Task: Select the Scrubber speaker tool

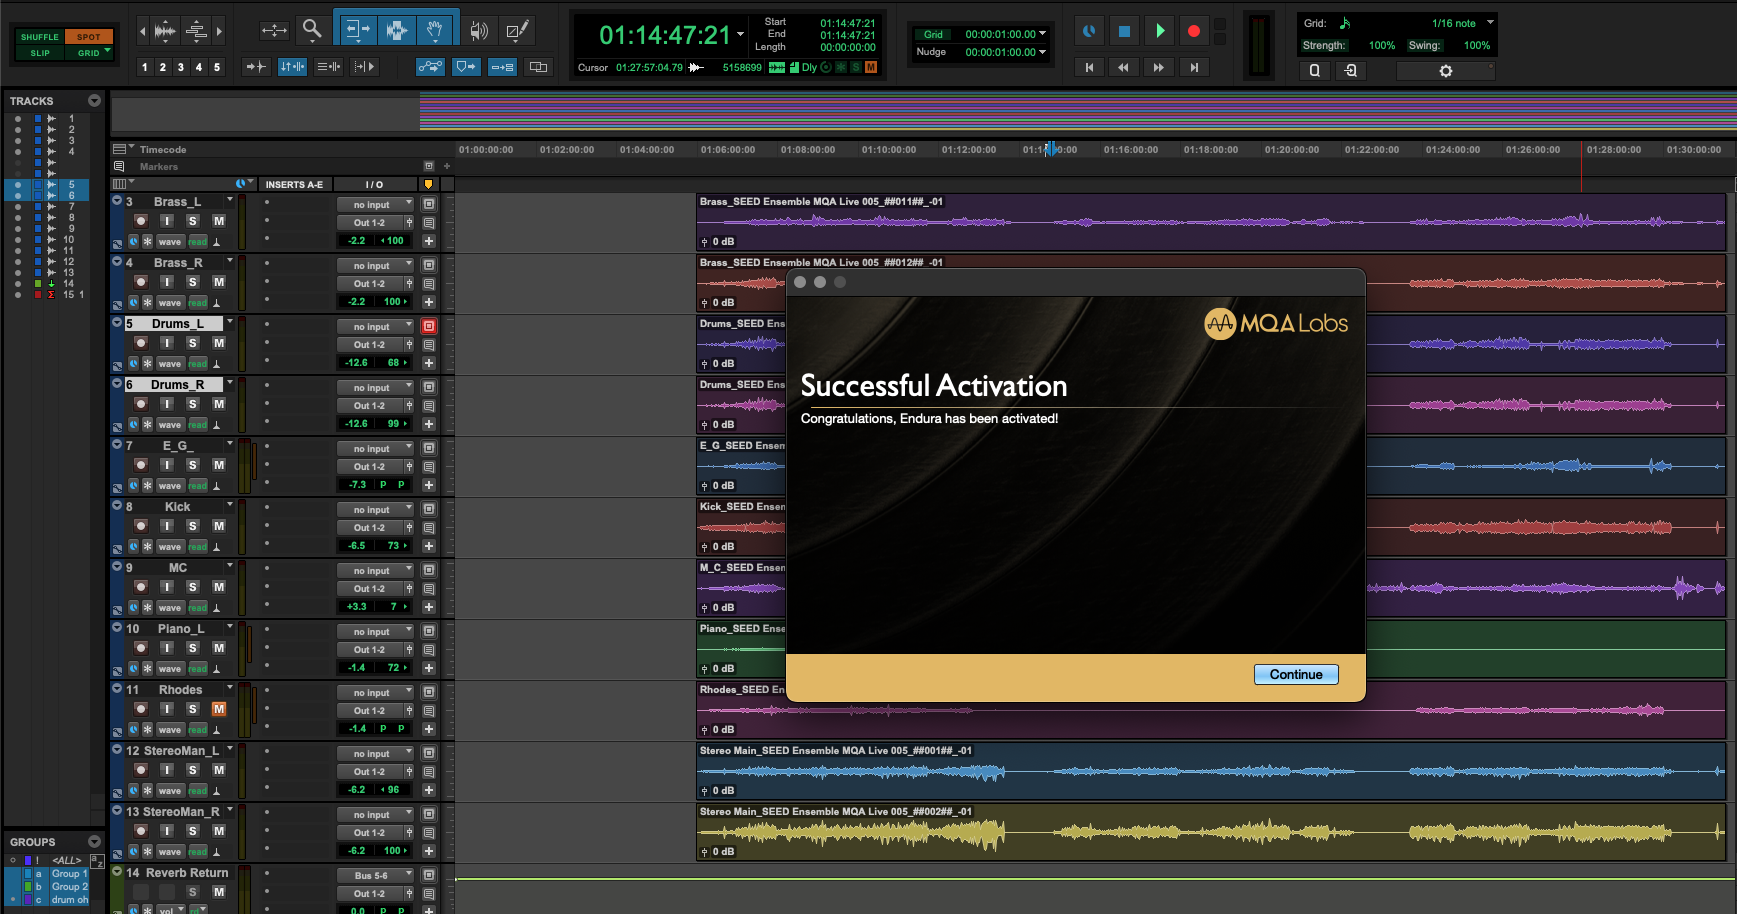Action: click(x=480, y=31)
